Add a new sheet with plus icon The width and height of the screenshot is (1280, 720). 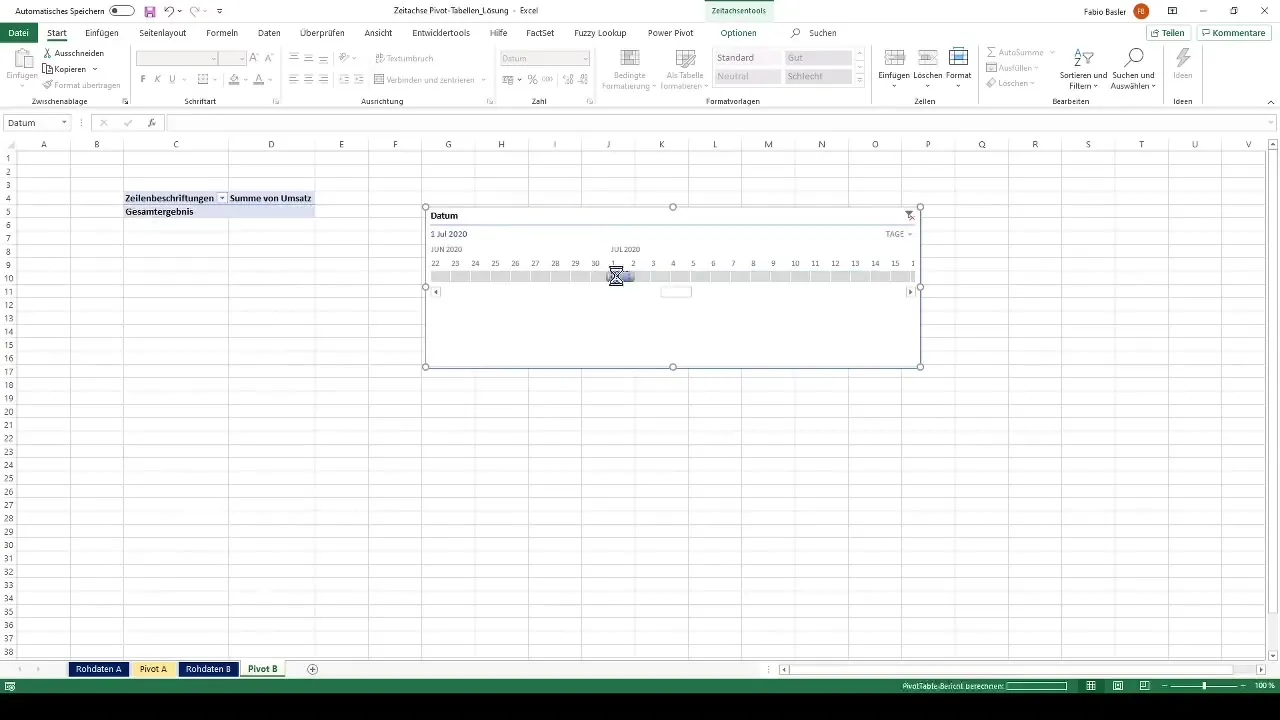tap(312, 669)
